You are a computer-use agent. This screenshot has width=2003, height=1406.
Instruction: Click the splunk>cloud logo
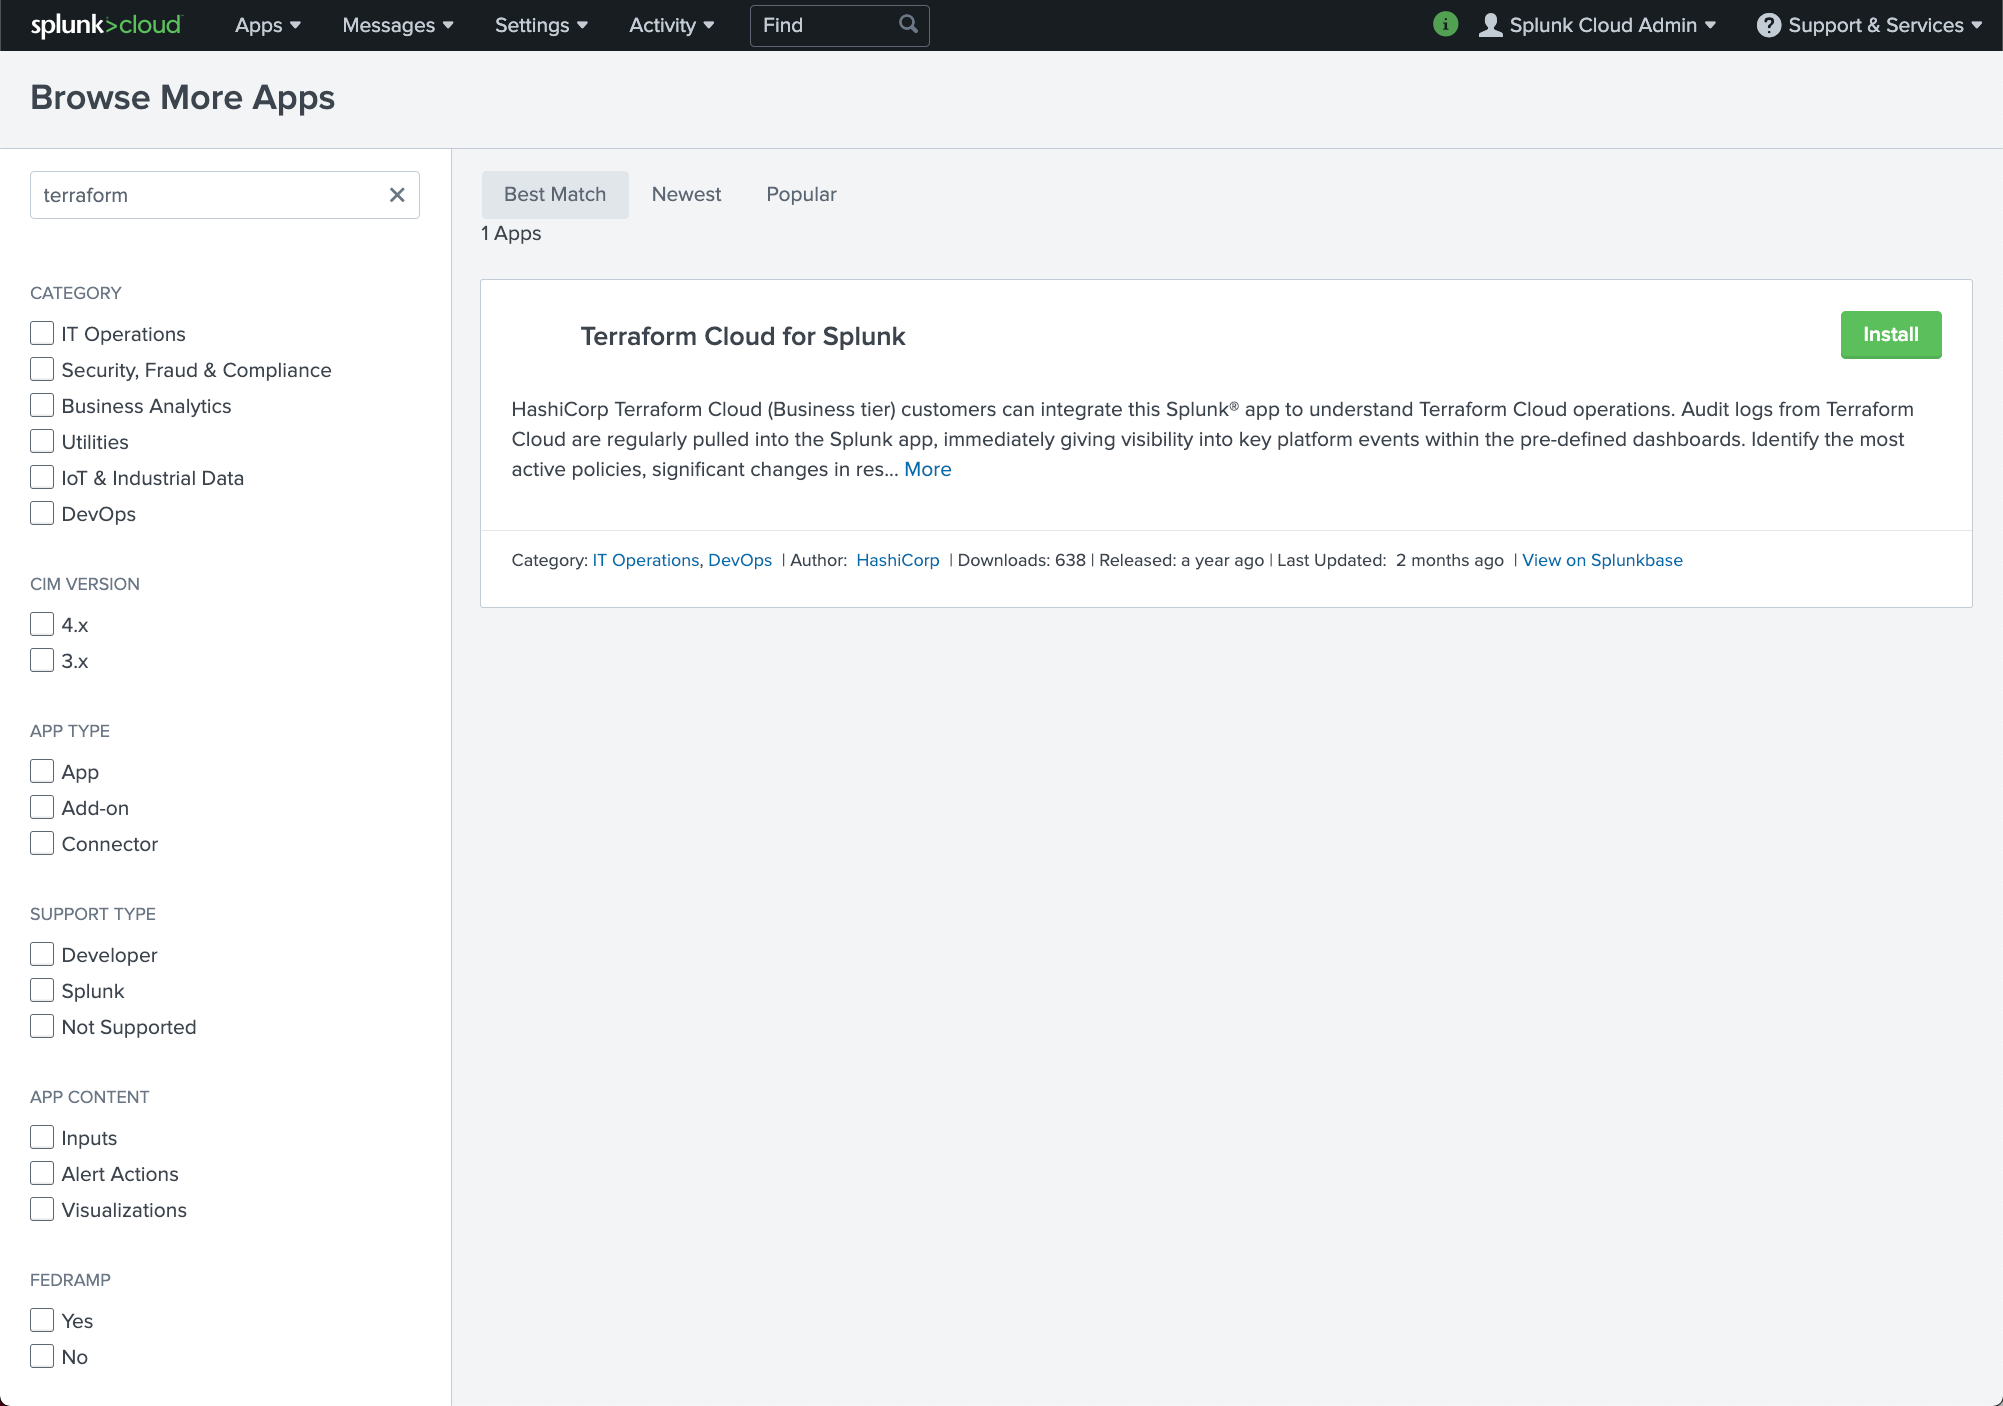pos(105,25)
